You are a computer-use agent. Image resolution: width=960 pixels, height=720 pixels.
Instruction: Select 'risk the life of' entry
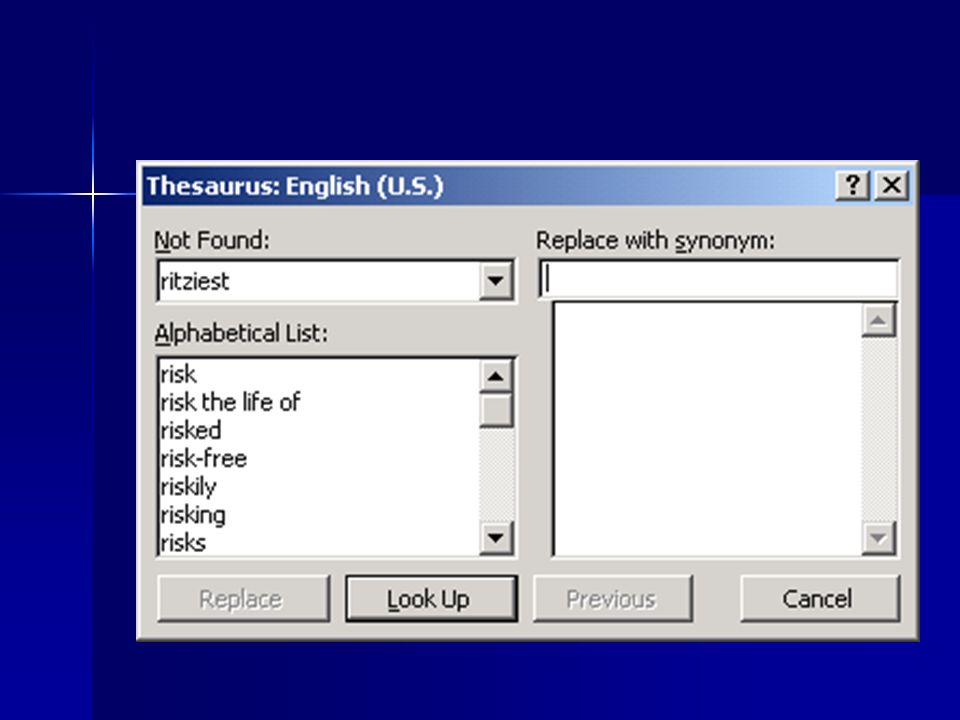coord(319,402)
